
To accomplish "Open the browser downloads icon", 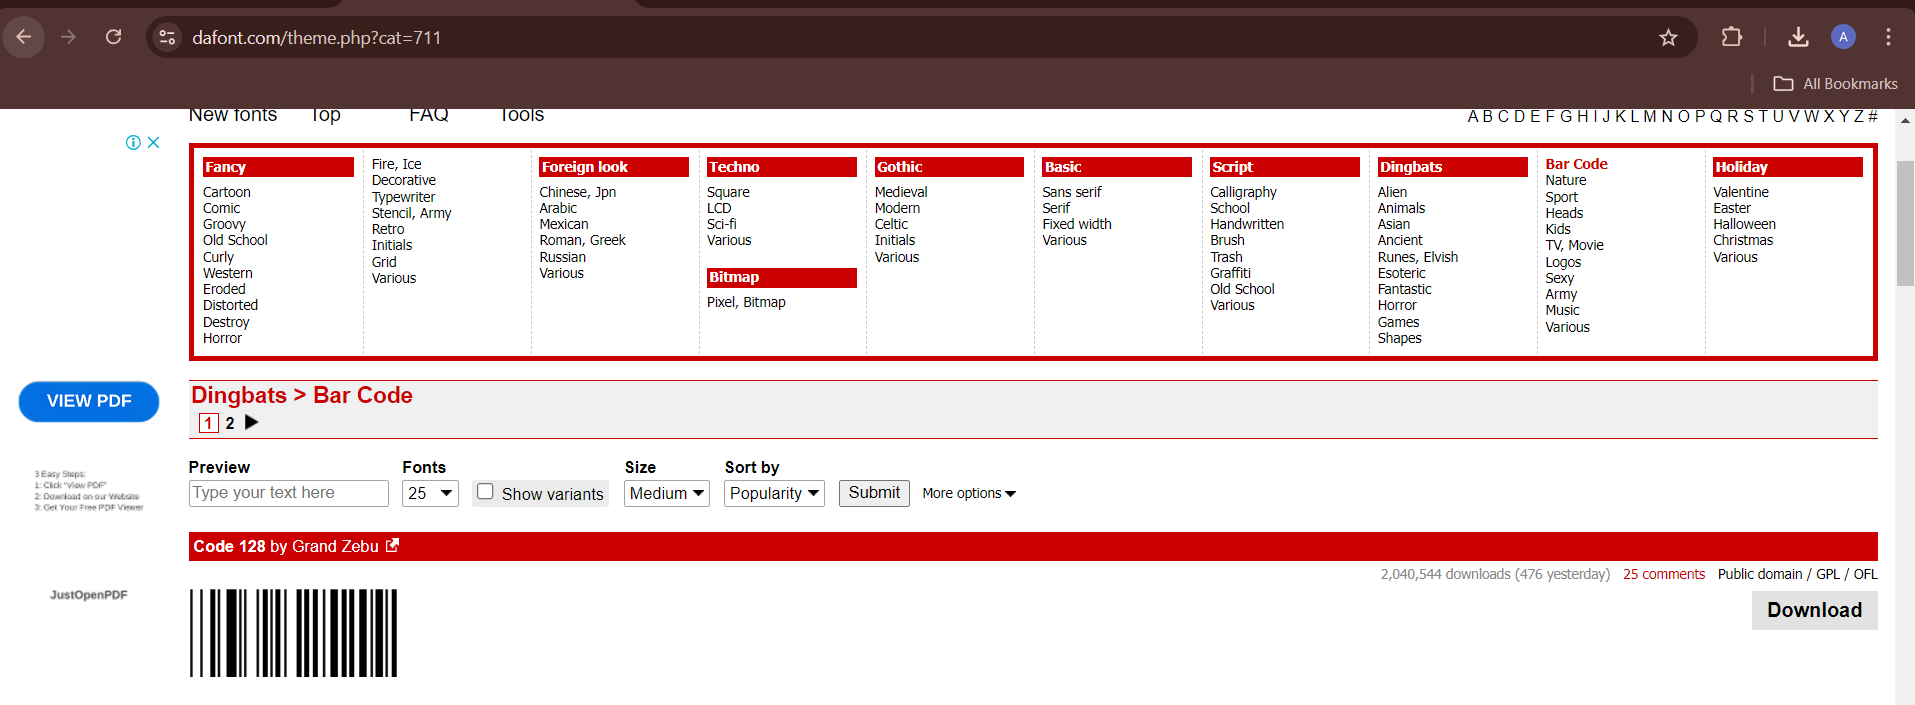I will coord(1798,37).
